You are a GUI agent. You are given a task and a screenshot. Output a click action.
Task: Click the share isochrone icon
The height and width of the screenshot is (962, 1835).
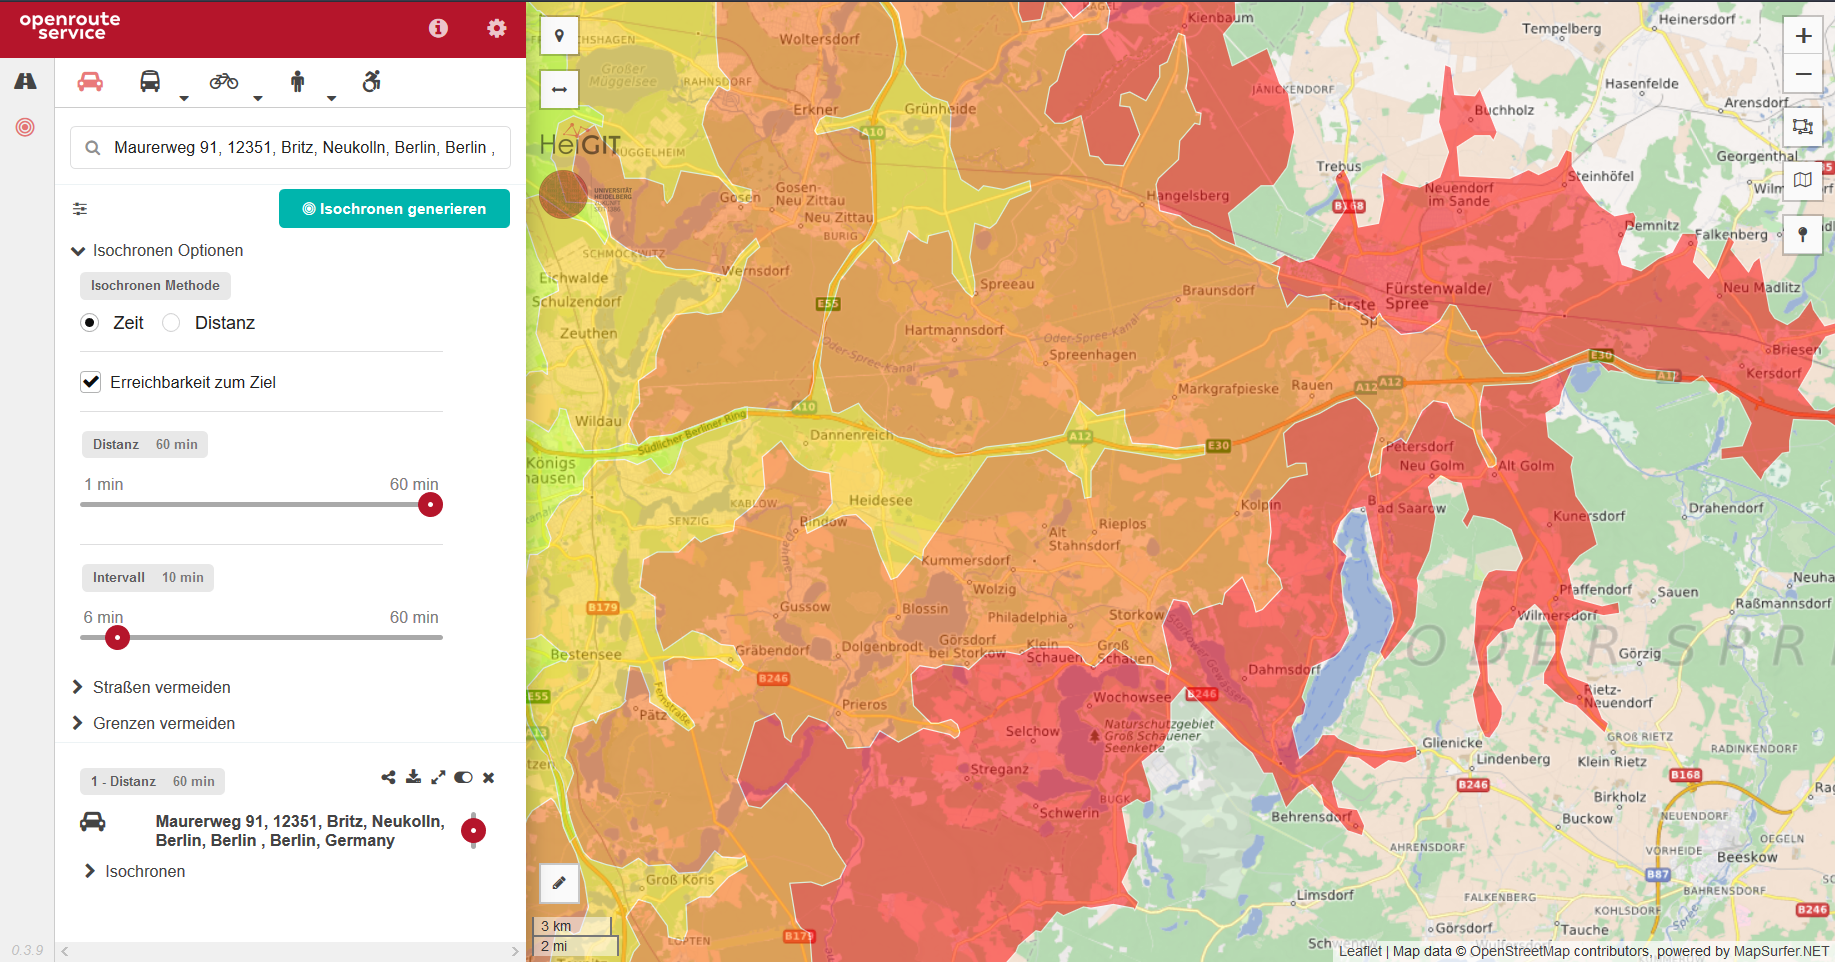(388, 777)
